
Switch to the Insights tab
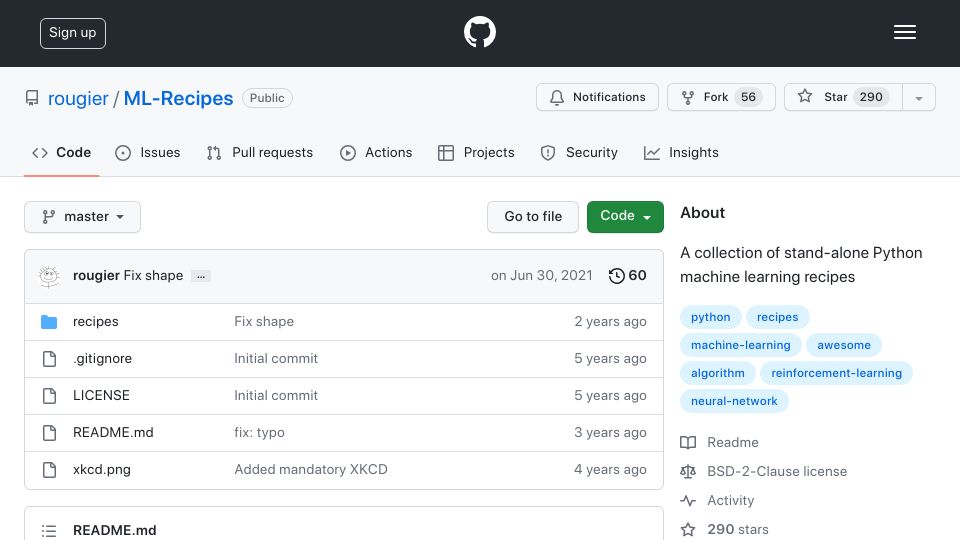click(x=681, y=152)
